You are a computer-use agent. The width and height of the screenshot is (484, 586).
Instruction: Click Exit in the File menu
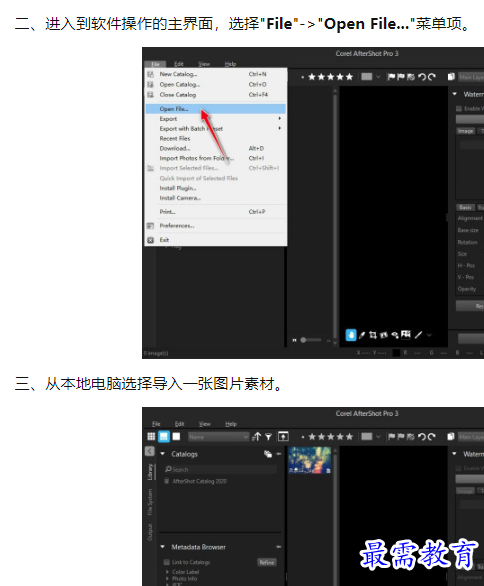point(215,240)
